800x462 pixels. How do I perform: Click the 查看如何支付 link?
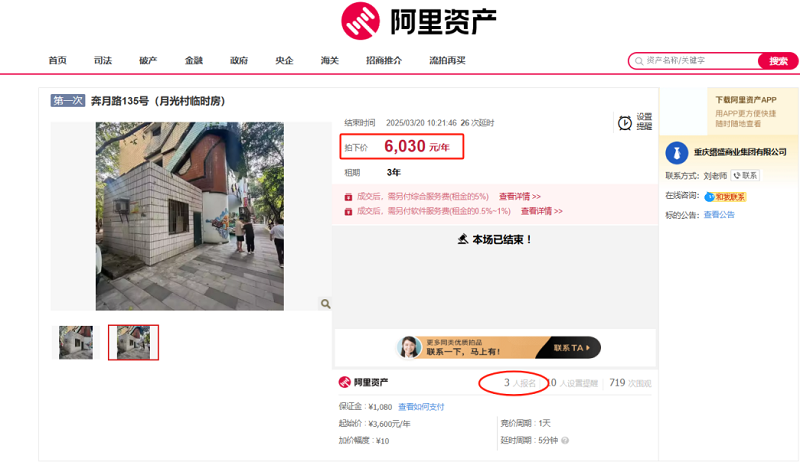(421, 407)
